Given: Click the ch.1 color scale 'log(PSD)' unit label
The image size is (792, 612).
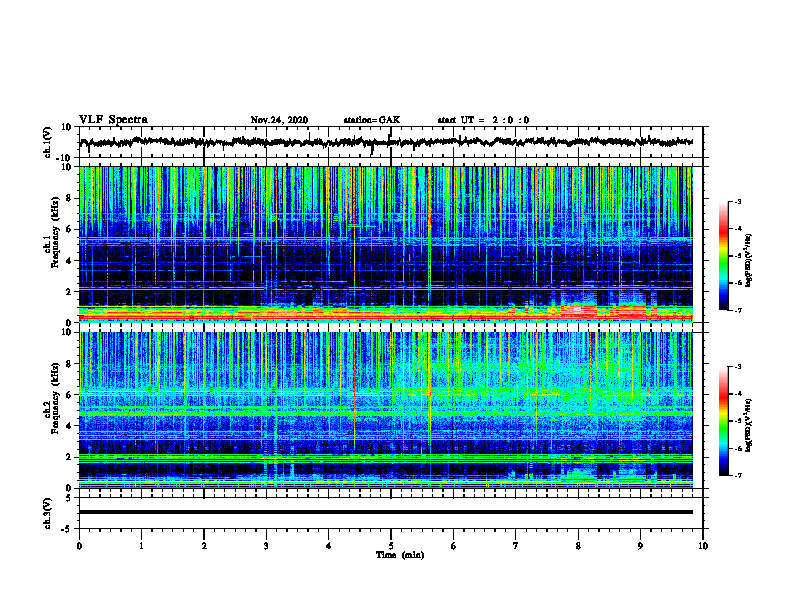Looking at the screenshot, I should [x=749, y=261].
